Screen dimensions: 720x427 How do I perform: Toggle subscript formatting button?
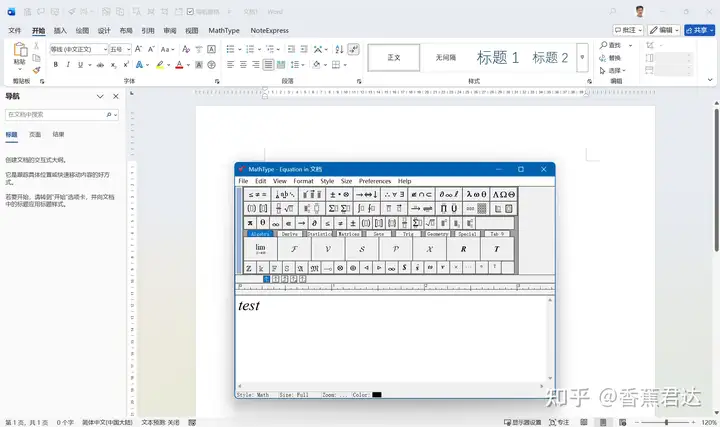pyautogui.click(x=113, y=65)
